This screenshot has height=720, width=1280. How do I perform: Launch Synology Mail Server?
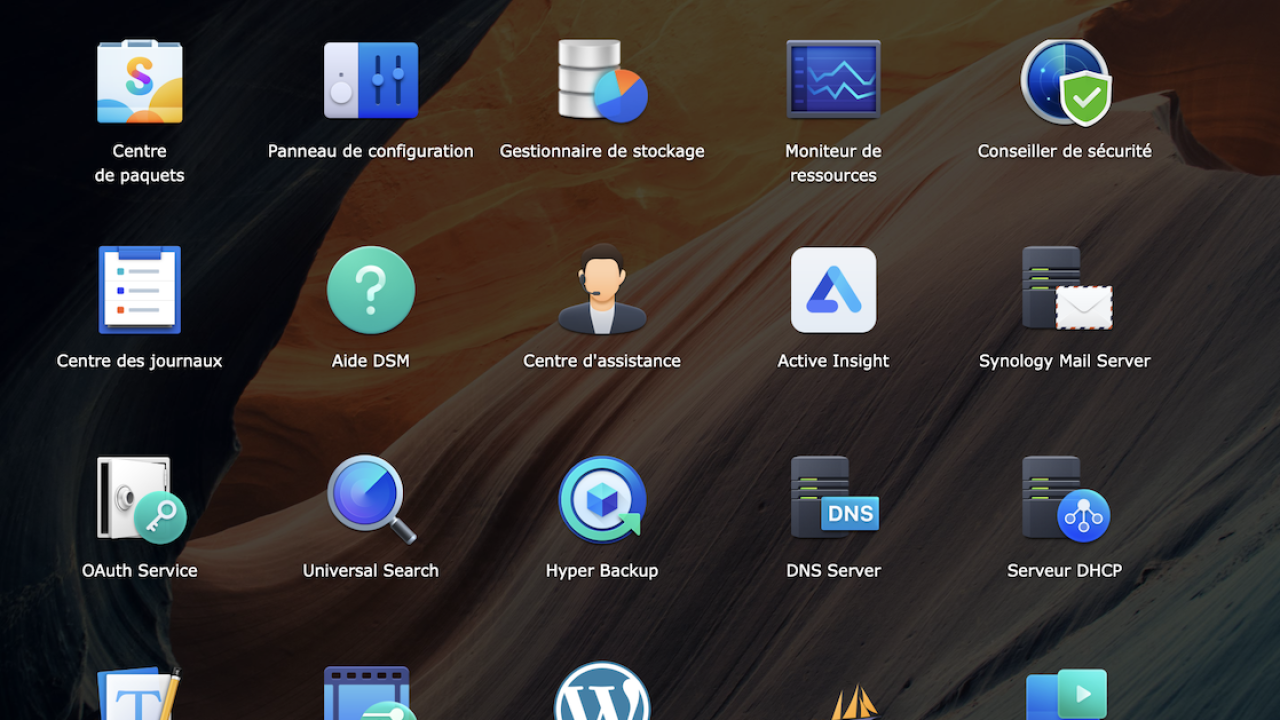[x=1065, y=289]
